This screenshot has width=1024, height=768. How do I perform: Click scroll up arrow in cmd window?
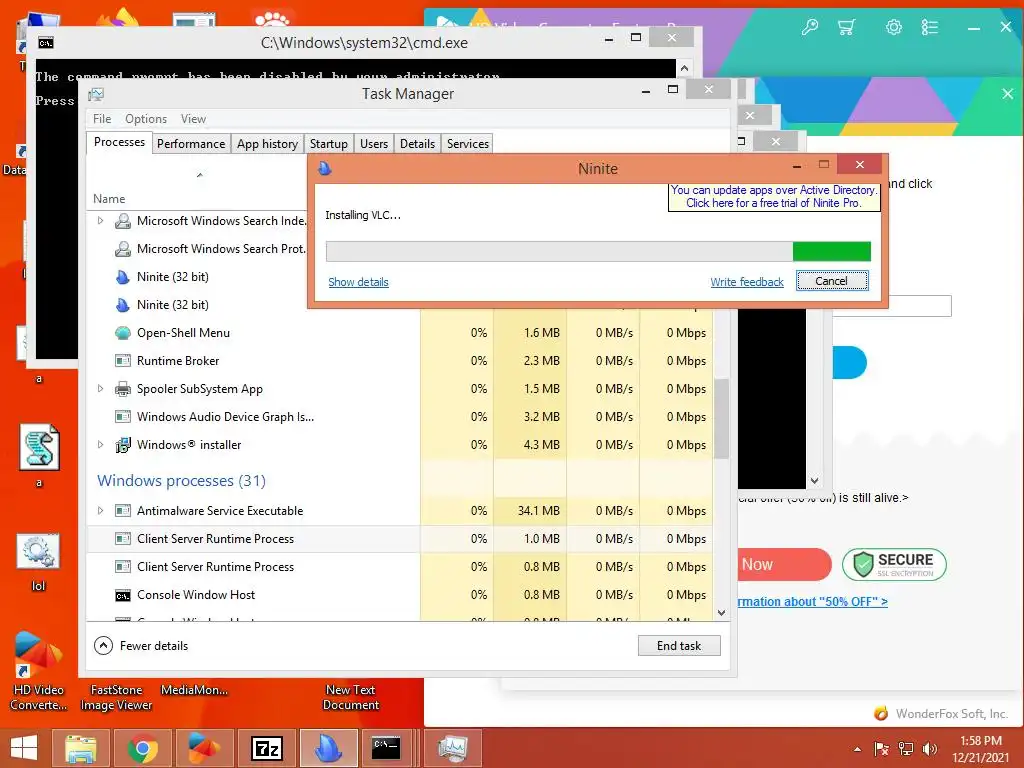(684, 68)
